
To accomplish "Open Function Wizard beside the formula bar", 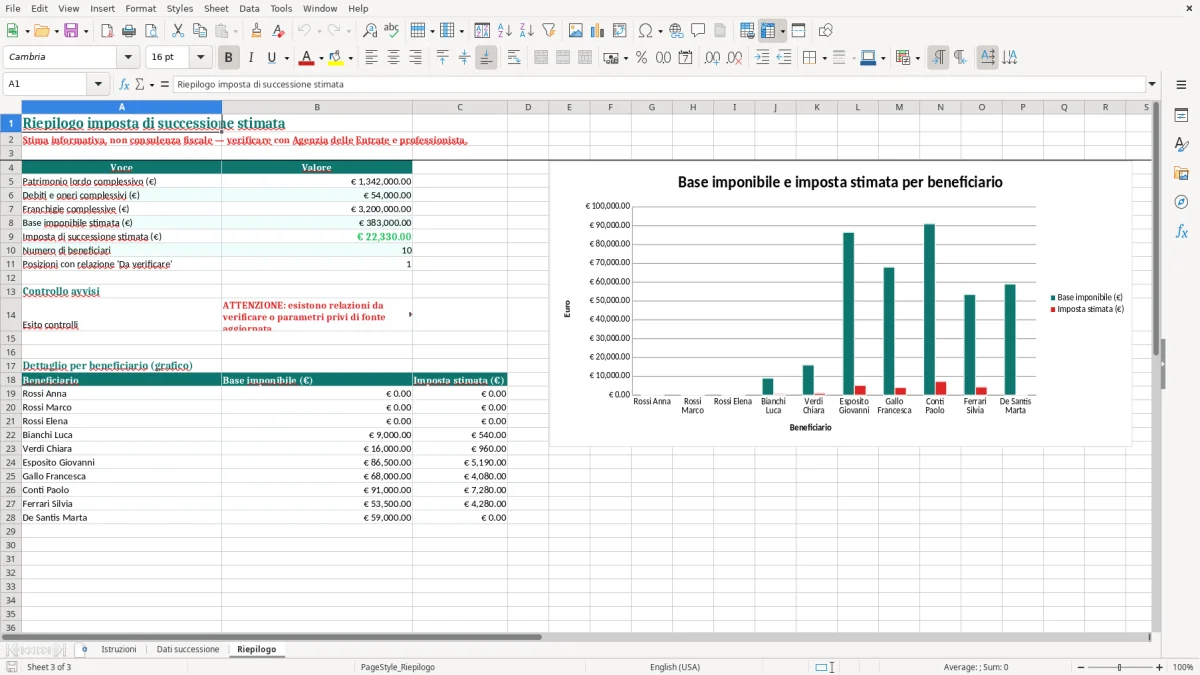I will point(125,85).
